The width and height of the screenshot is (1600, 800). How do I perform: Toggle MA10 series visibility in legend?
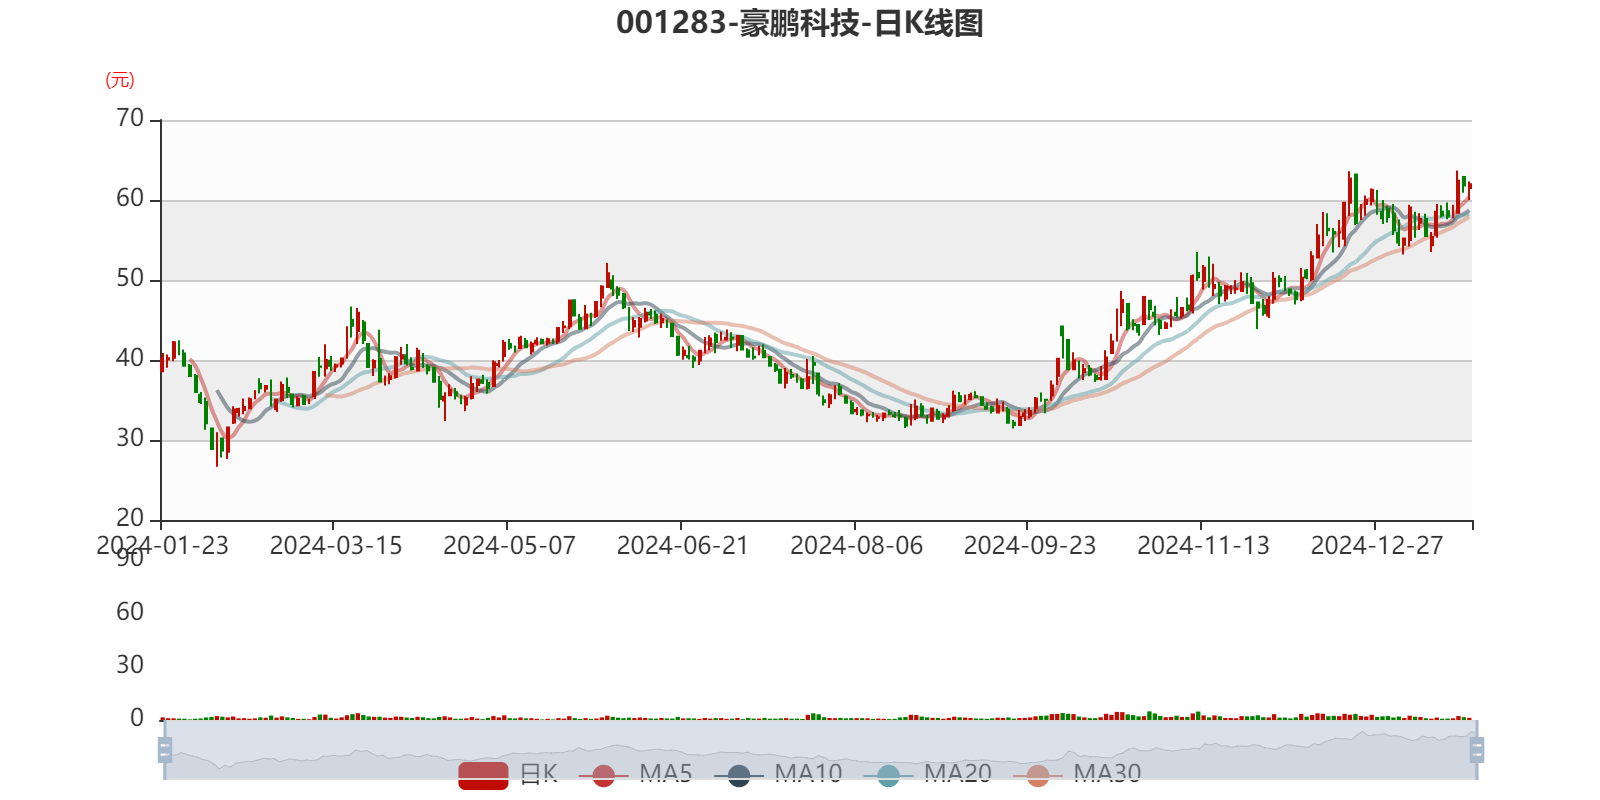pos(778,774)
